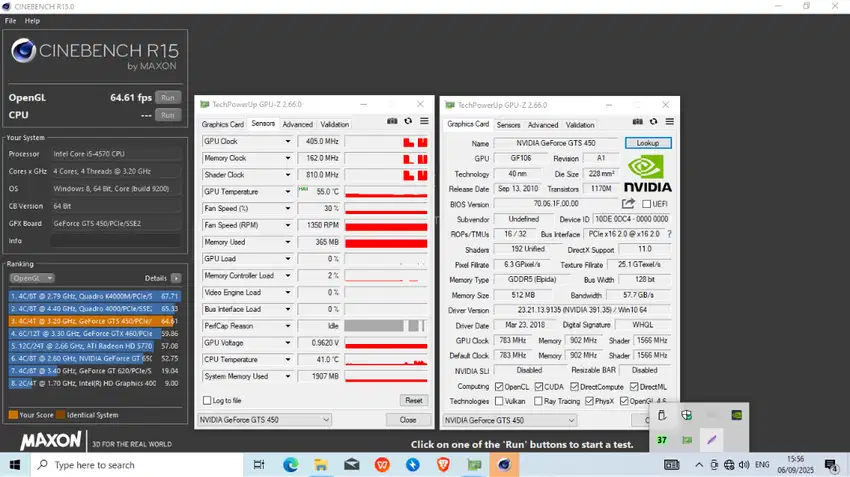The image size is (850, 477).
Task: Launch Brave browser from taskbar
Action: 443,465
